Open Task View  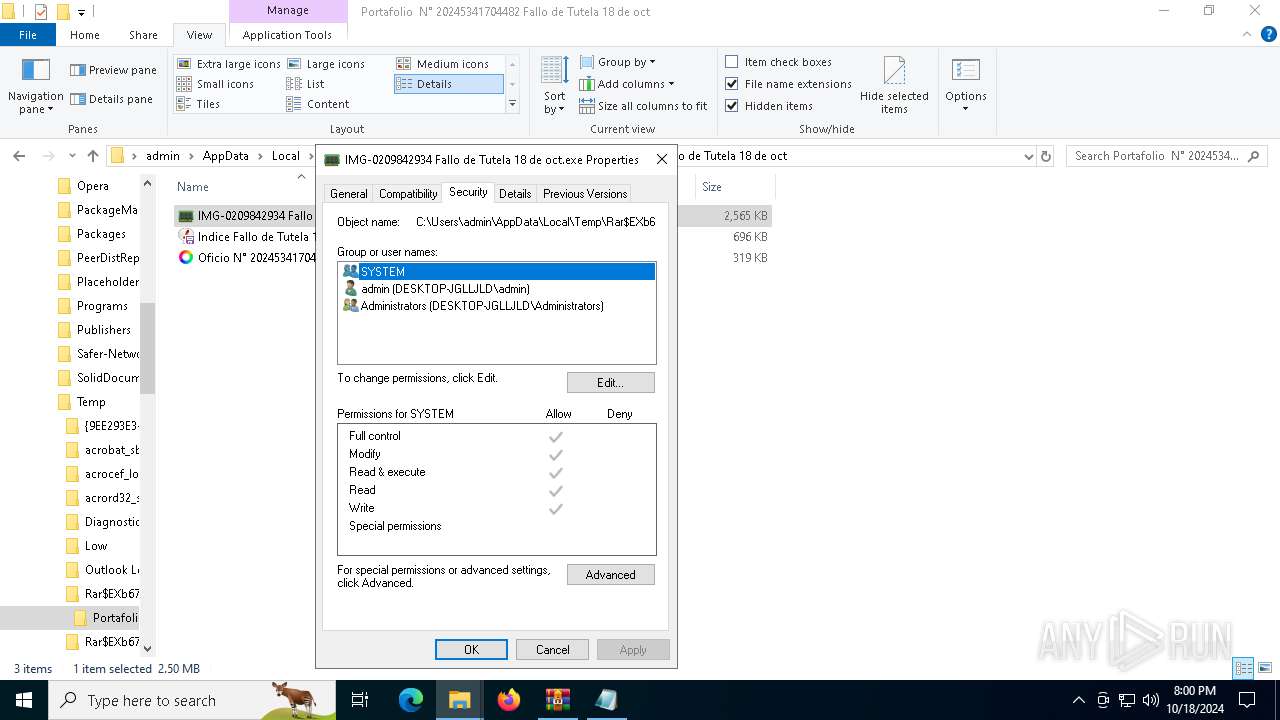tap(360, 701)
